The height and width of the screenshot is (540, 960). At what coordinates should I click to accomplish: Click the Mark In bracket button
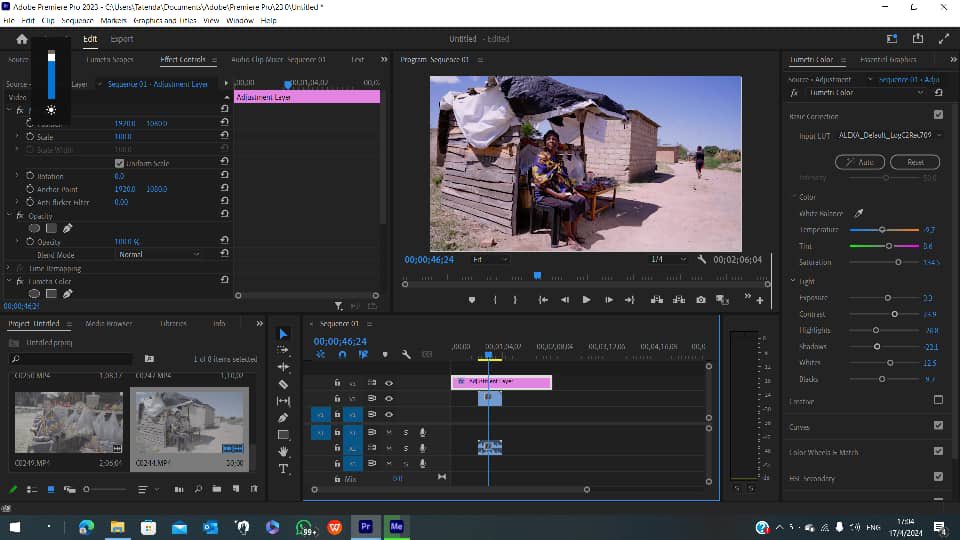coord(495,300)
